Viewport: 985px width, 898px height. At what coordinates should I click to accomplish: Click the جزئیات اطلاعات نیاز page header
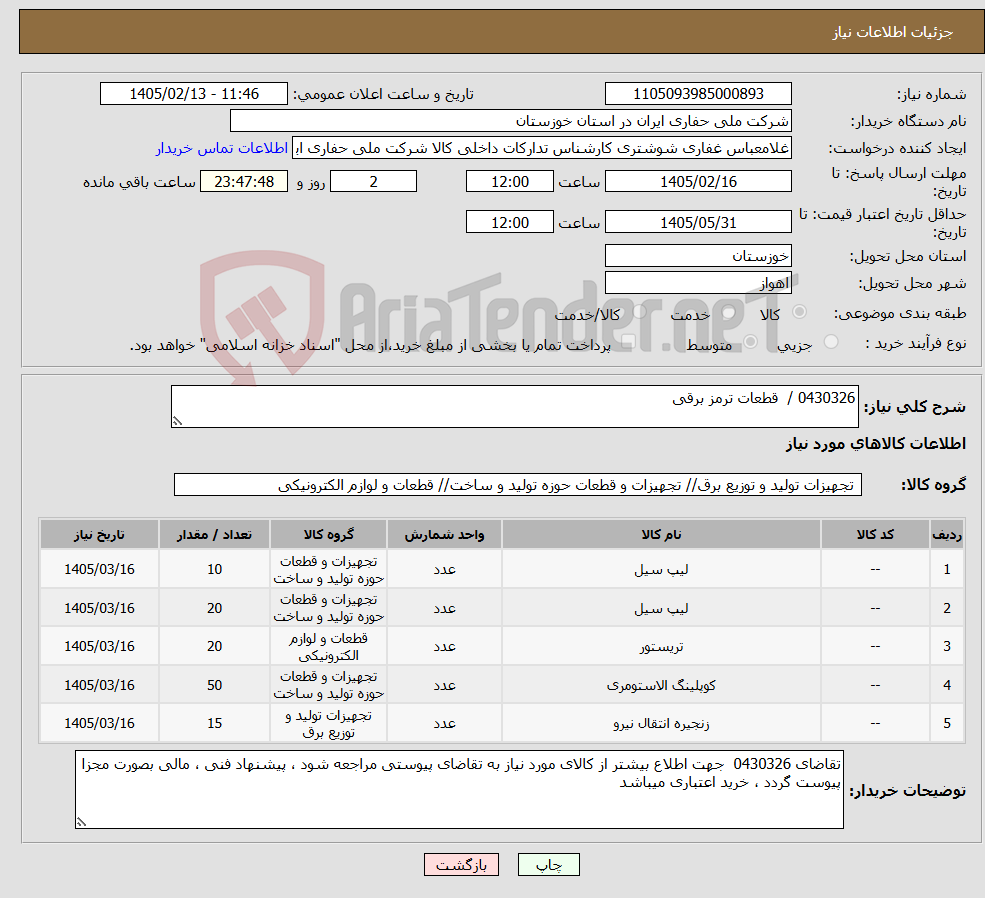(x=892, y=32)
